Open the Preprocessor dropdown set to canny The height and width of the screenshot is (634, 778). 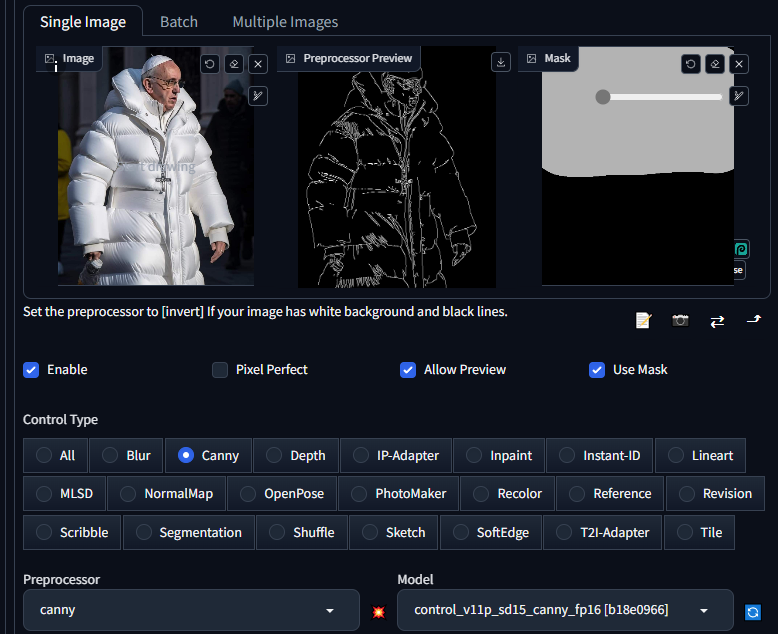pyautogui.click(x=190, y=610)
